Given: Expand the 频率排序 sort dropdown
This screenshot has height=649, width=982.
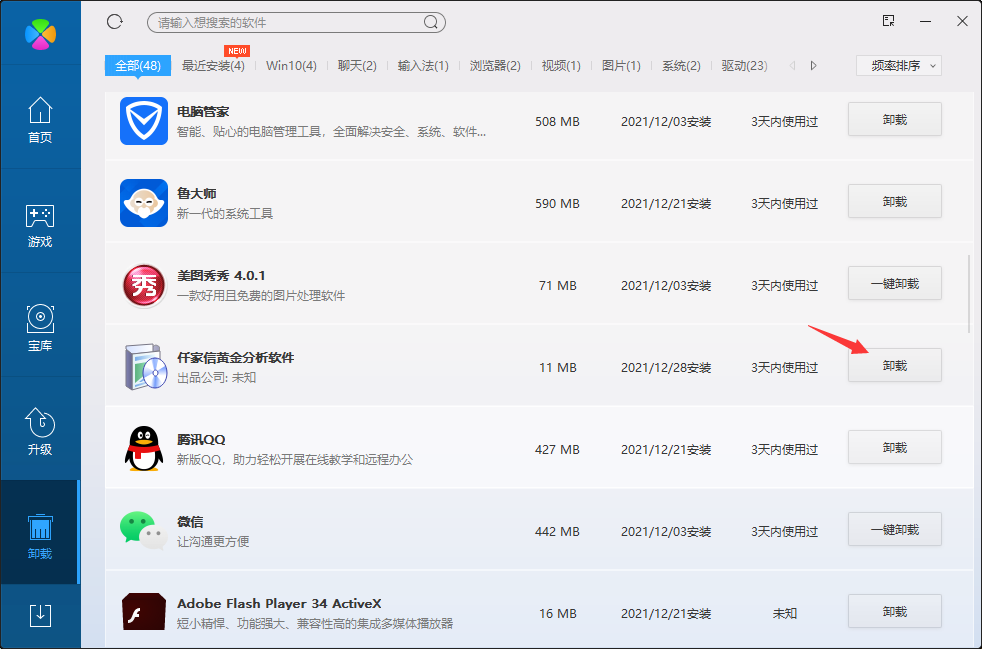Looking at the screenshot, I should coord(899,66).
